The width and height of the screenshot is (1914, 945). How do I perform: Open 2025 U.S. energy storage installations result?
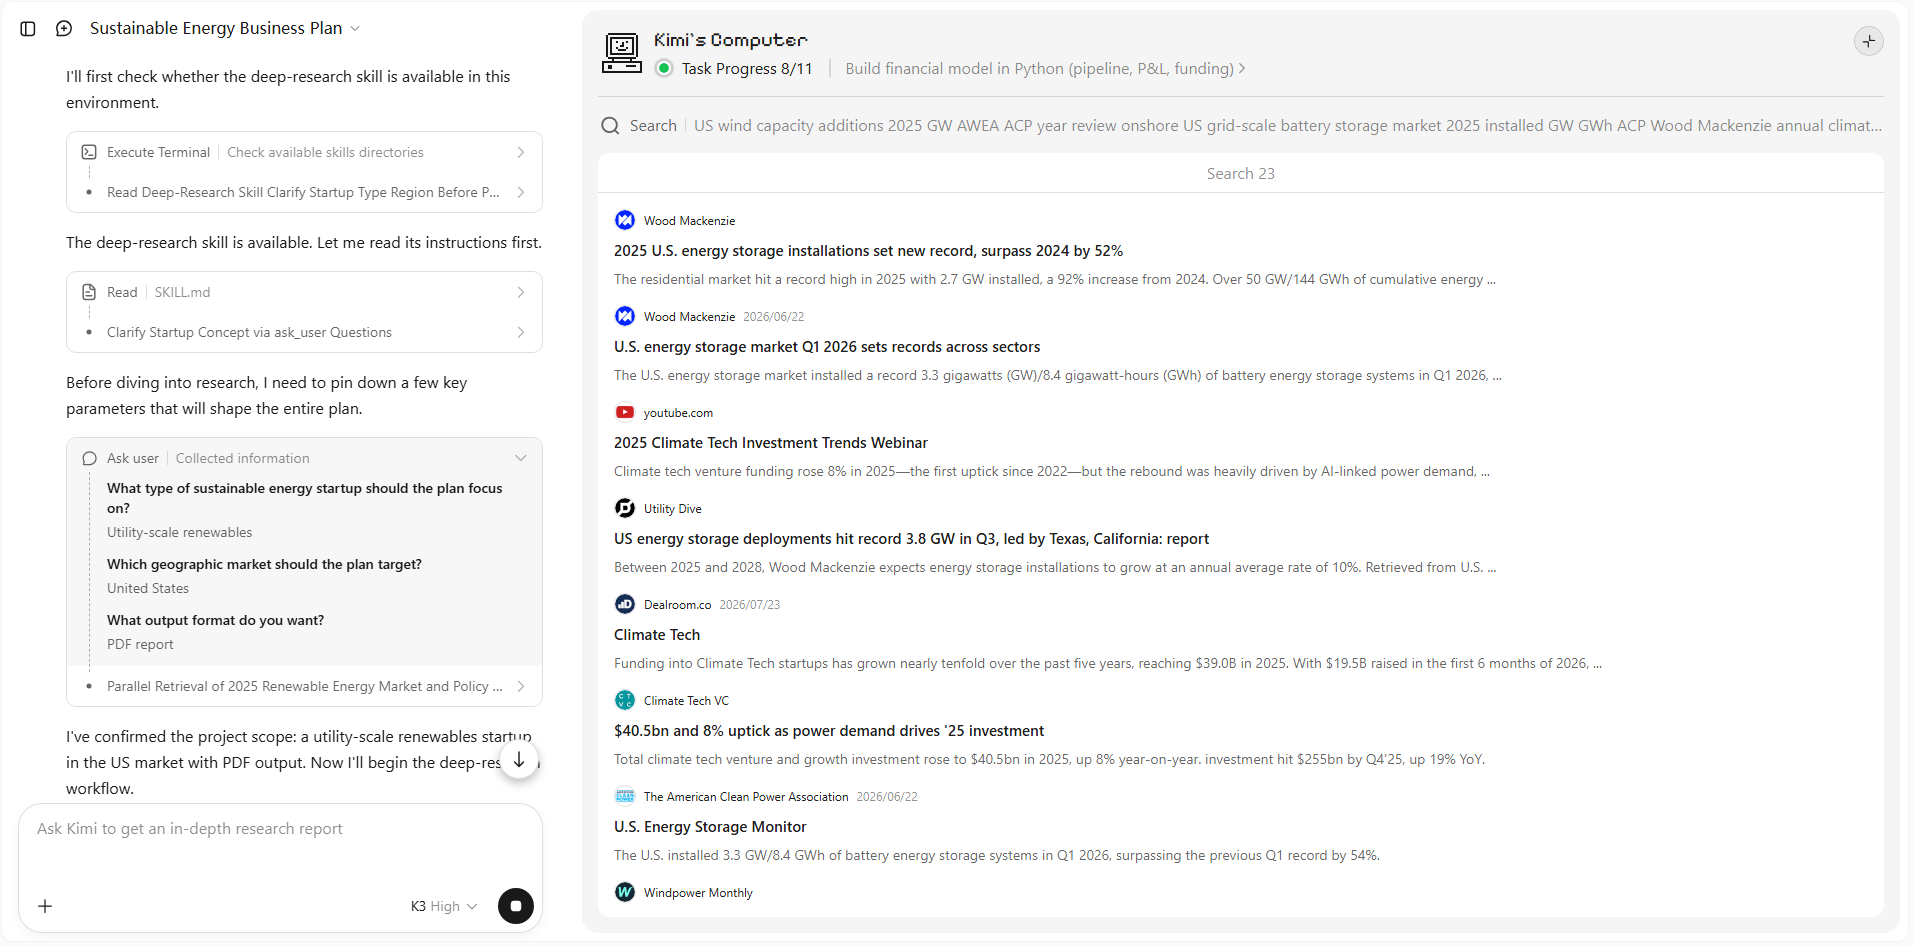[868, 251]
